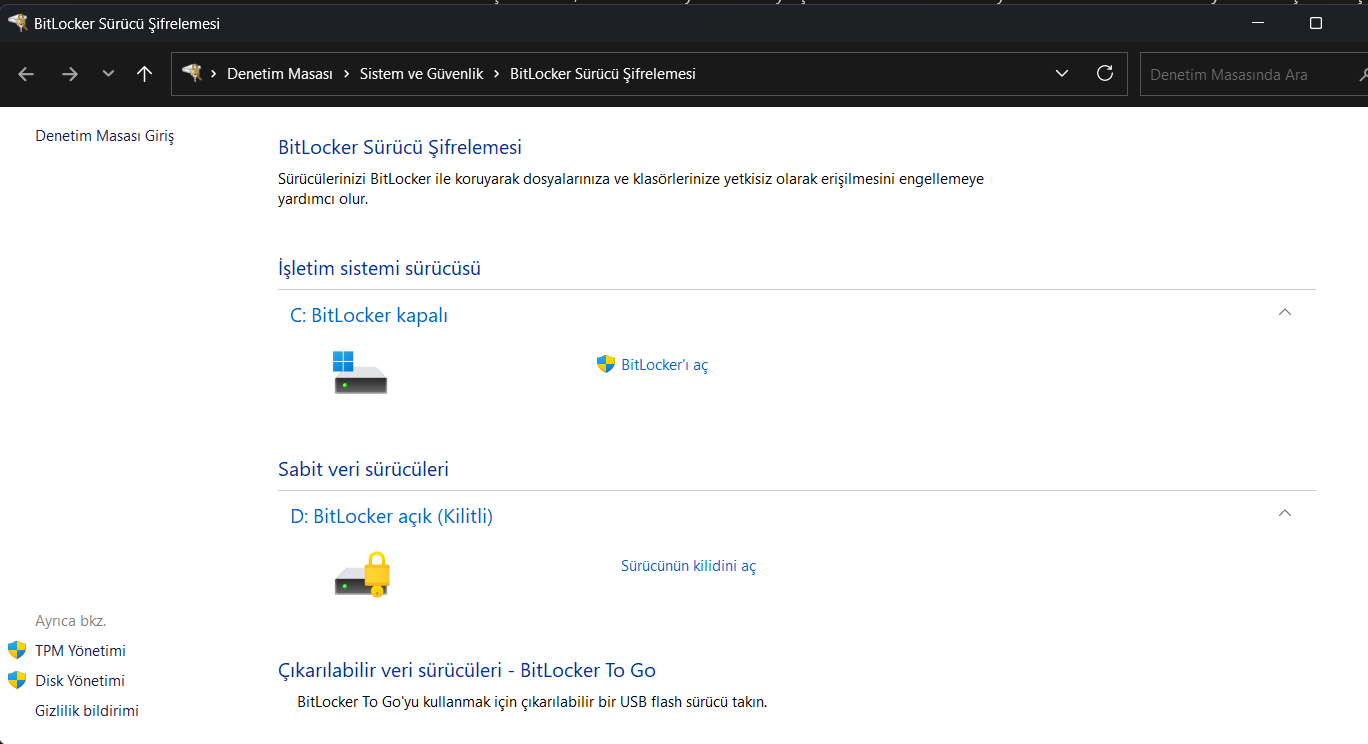Open TPM Yönetimi
1368x744 pixels.
point(80,651)
